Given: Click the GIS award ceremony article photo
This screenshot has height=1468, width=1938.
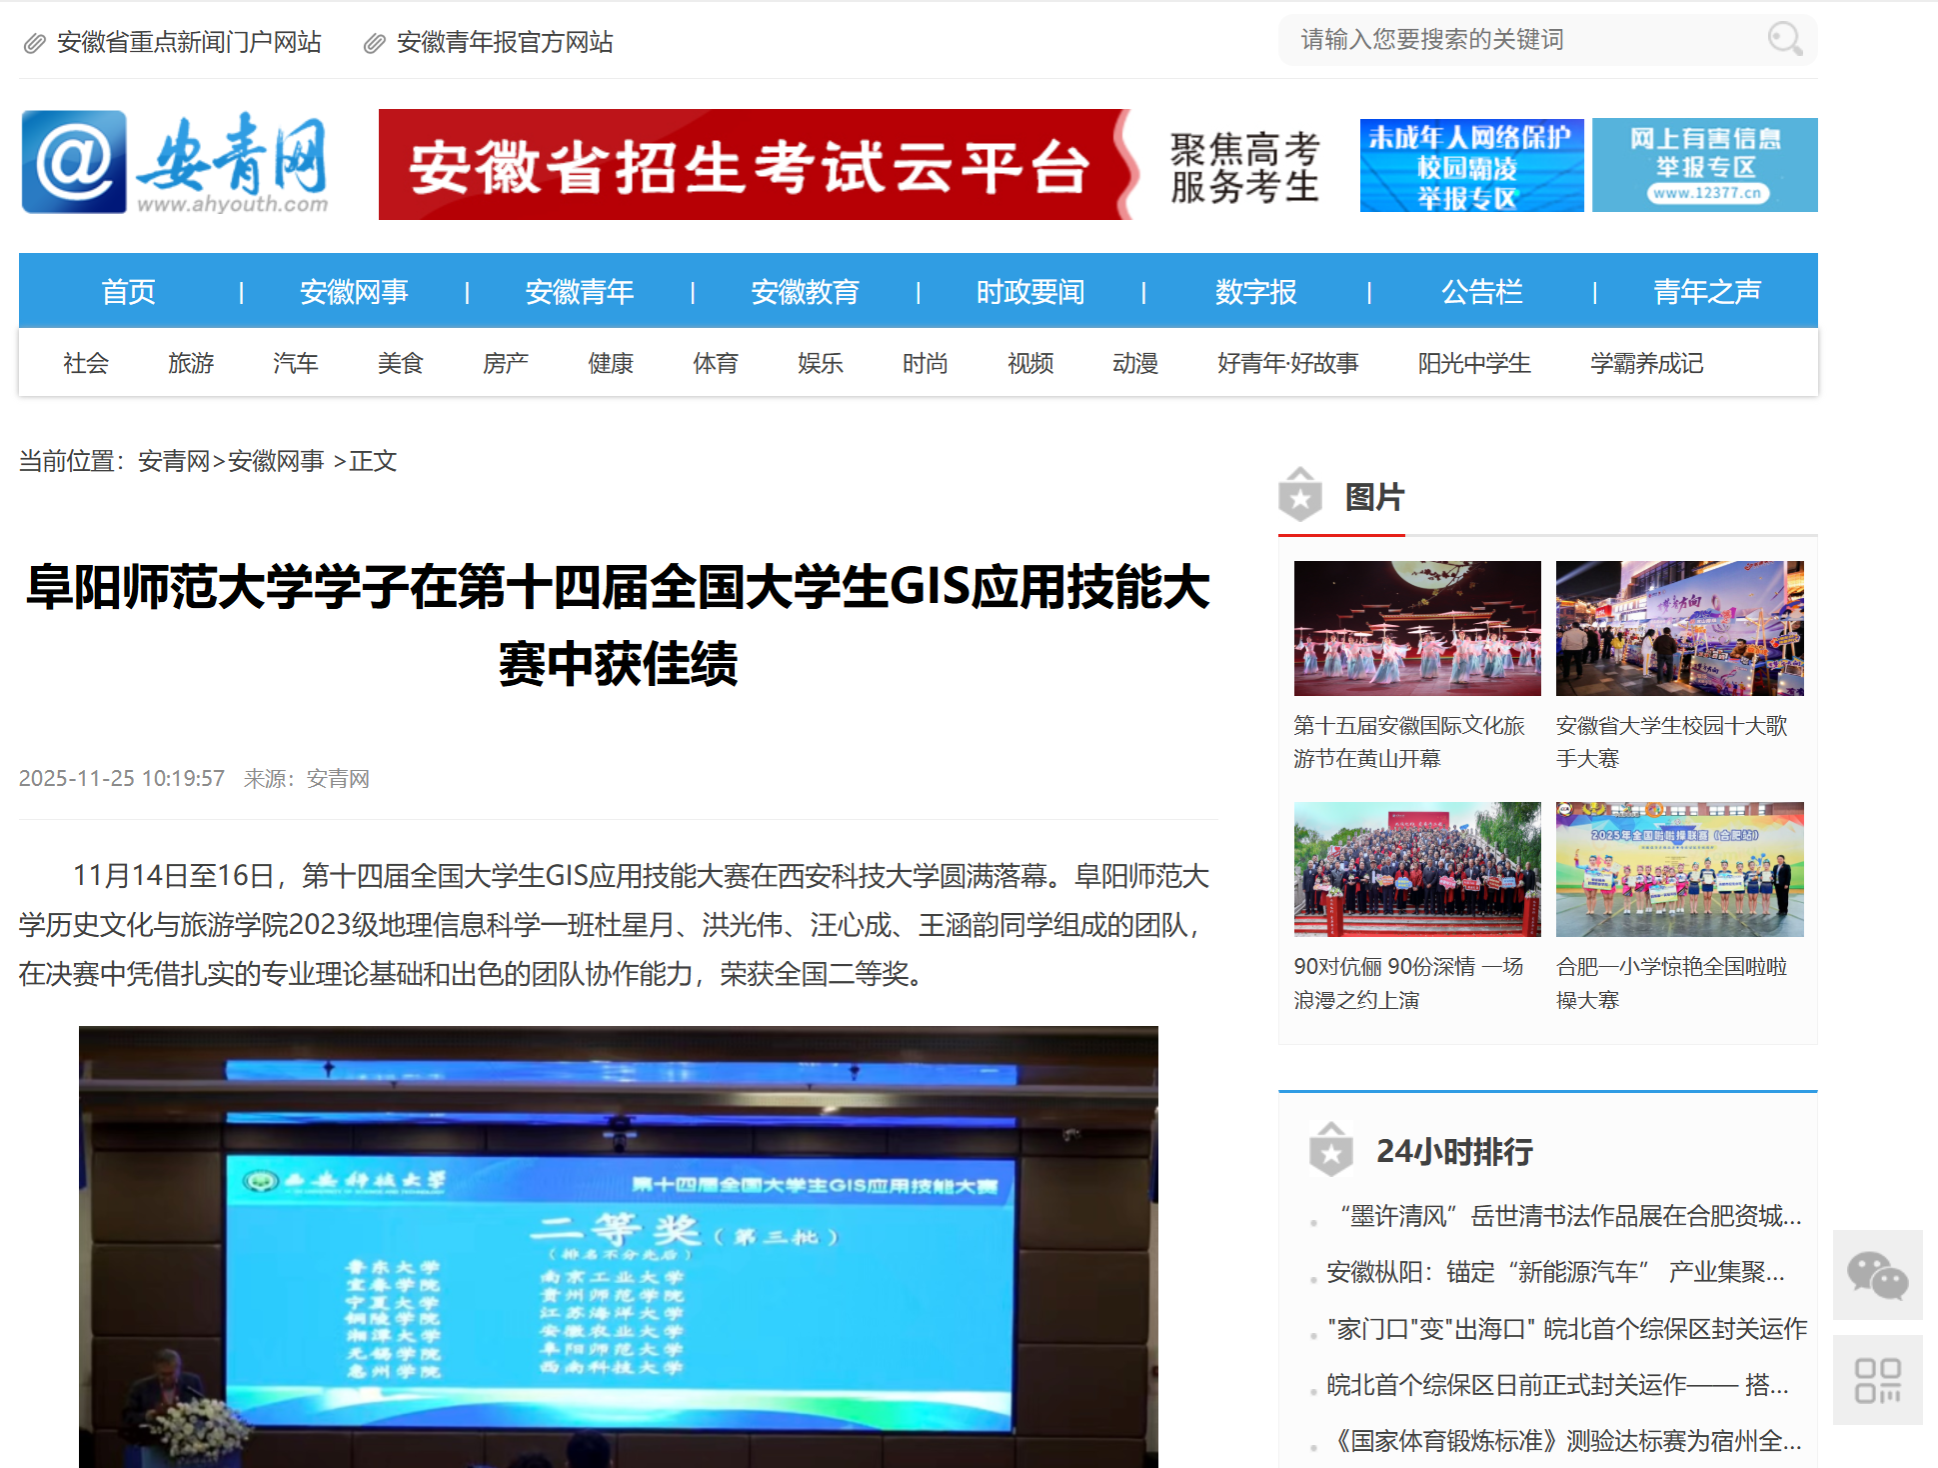Looking at the screenshot, I should point(618,1246).
